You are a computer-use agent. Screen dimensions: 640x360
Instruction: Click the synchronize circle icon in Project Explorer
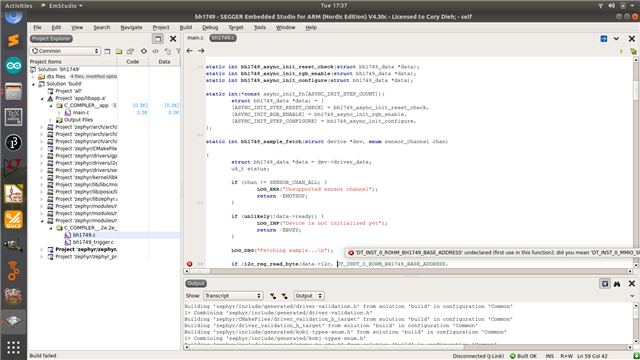pos(144,51)
